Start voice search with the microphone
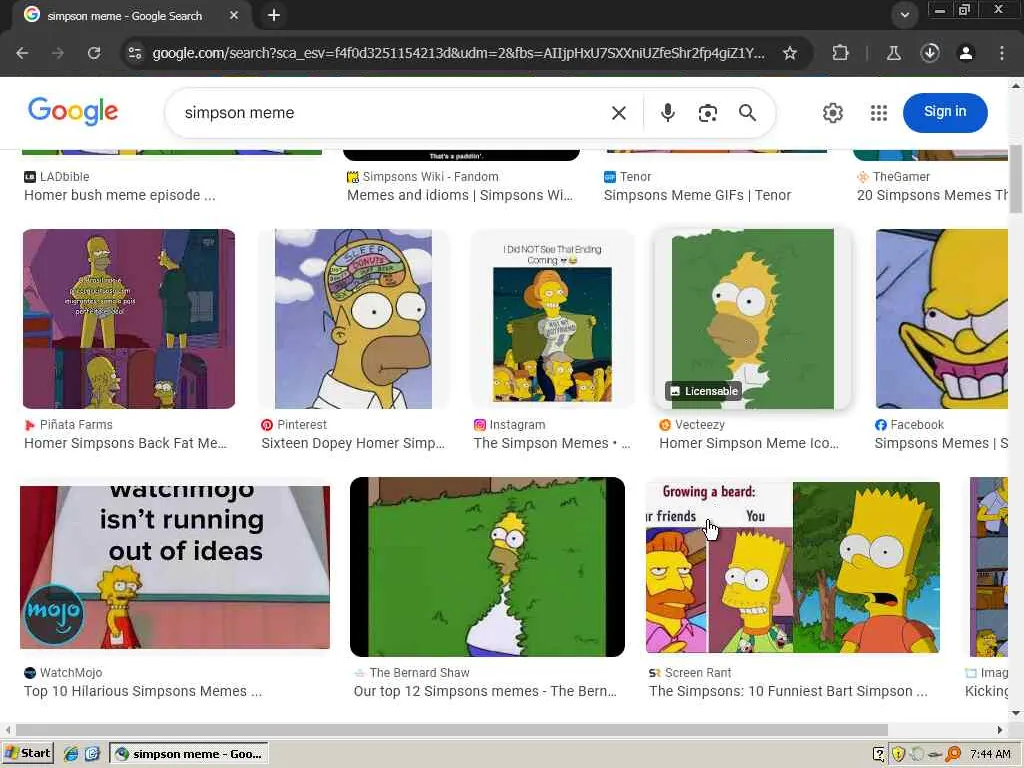Screen dimensions: 1024x768 pos(667,113)
